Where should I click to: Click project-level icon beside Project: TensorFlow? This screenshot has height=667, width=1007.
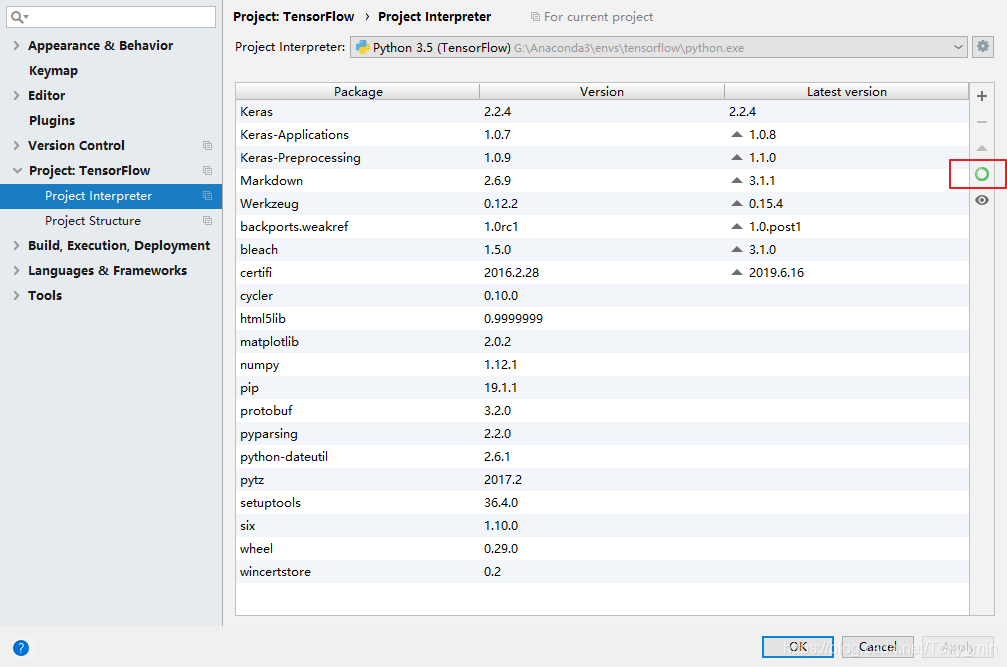[207, 171]
